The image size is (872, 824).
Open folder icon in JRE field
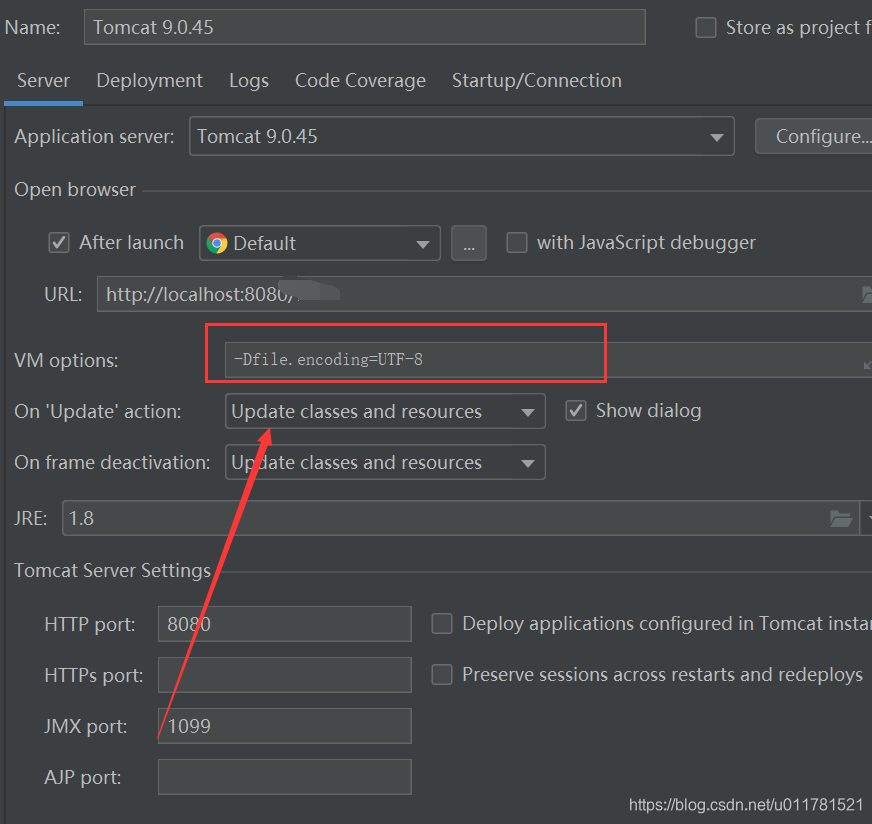840,519
